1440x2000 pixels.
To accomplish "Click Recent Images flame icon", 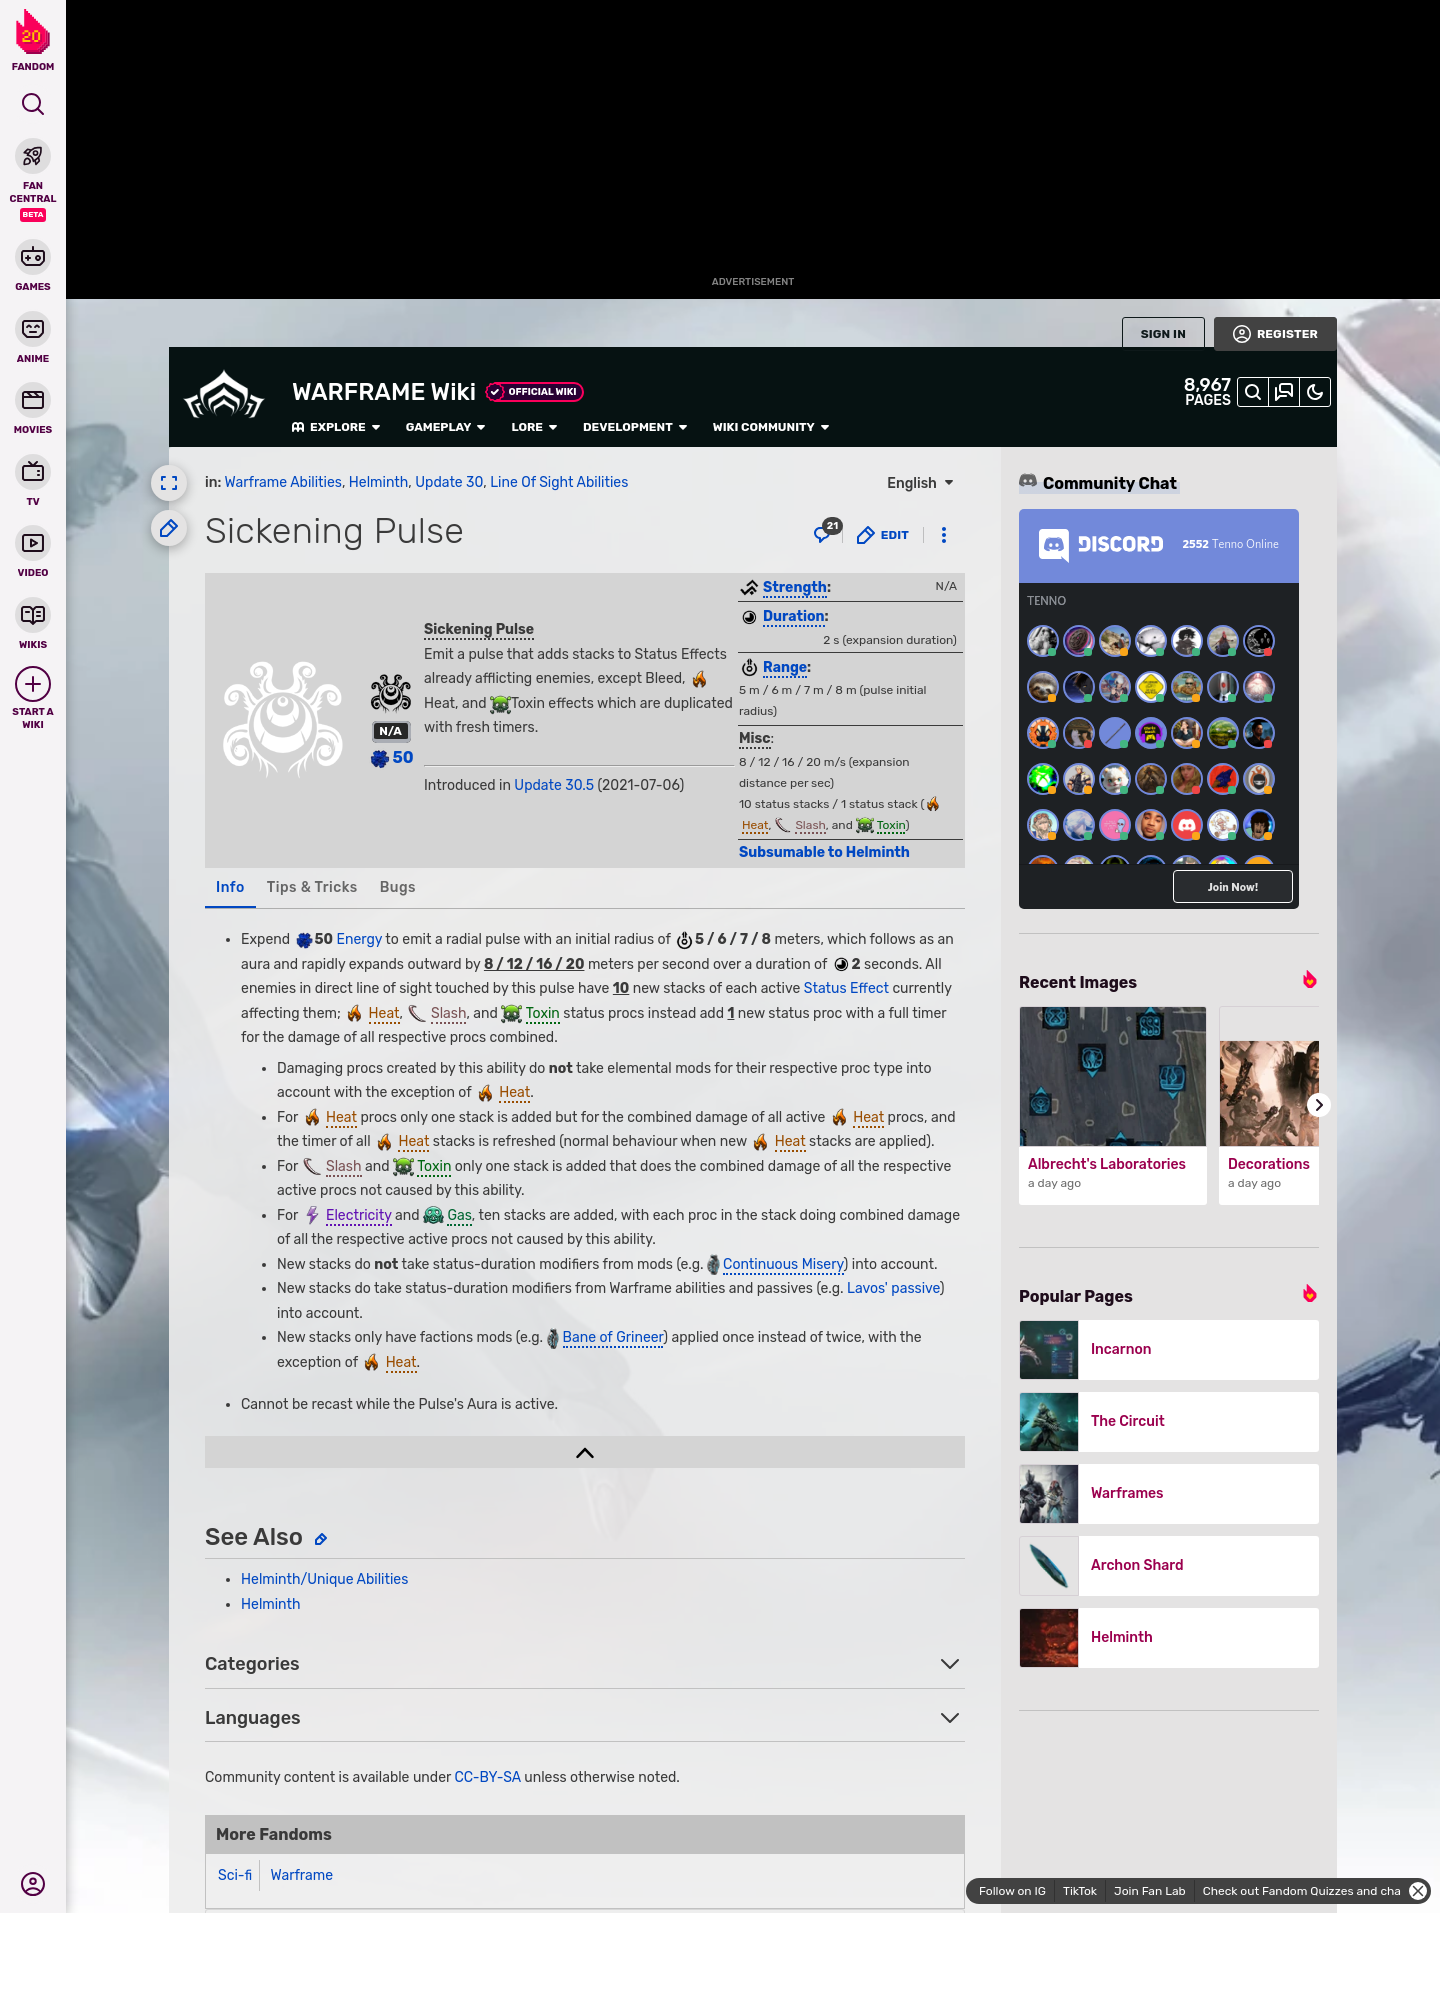I will (x=1309, y=980).
